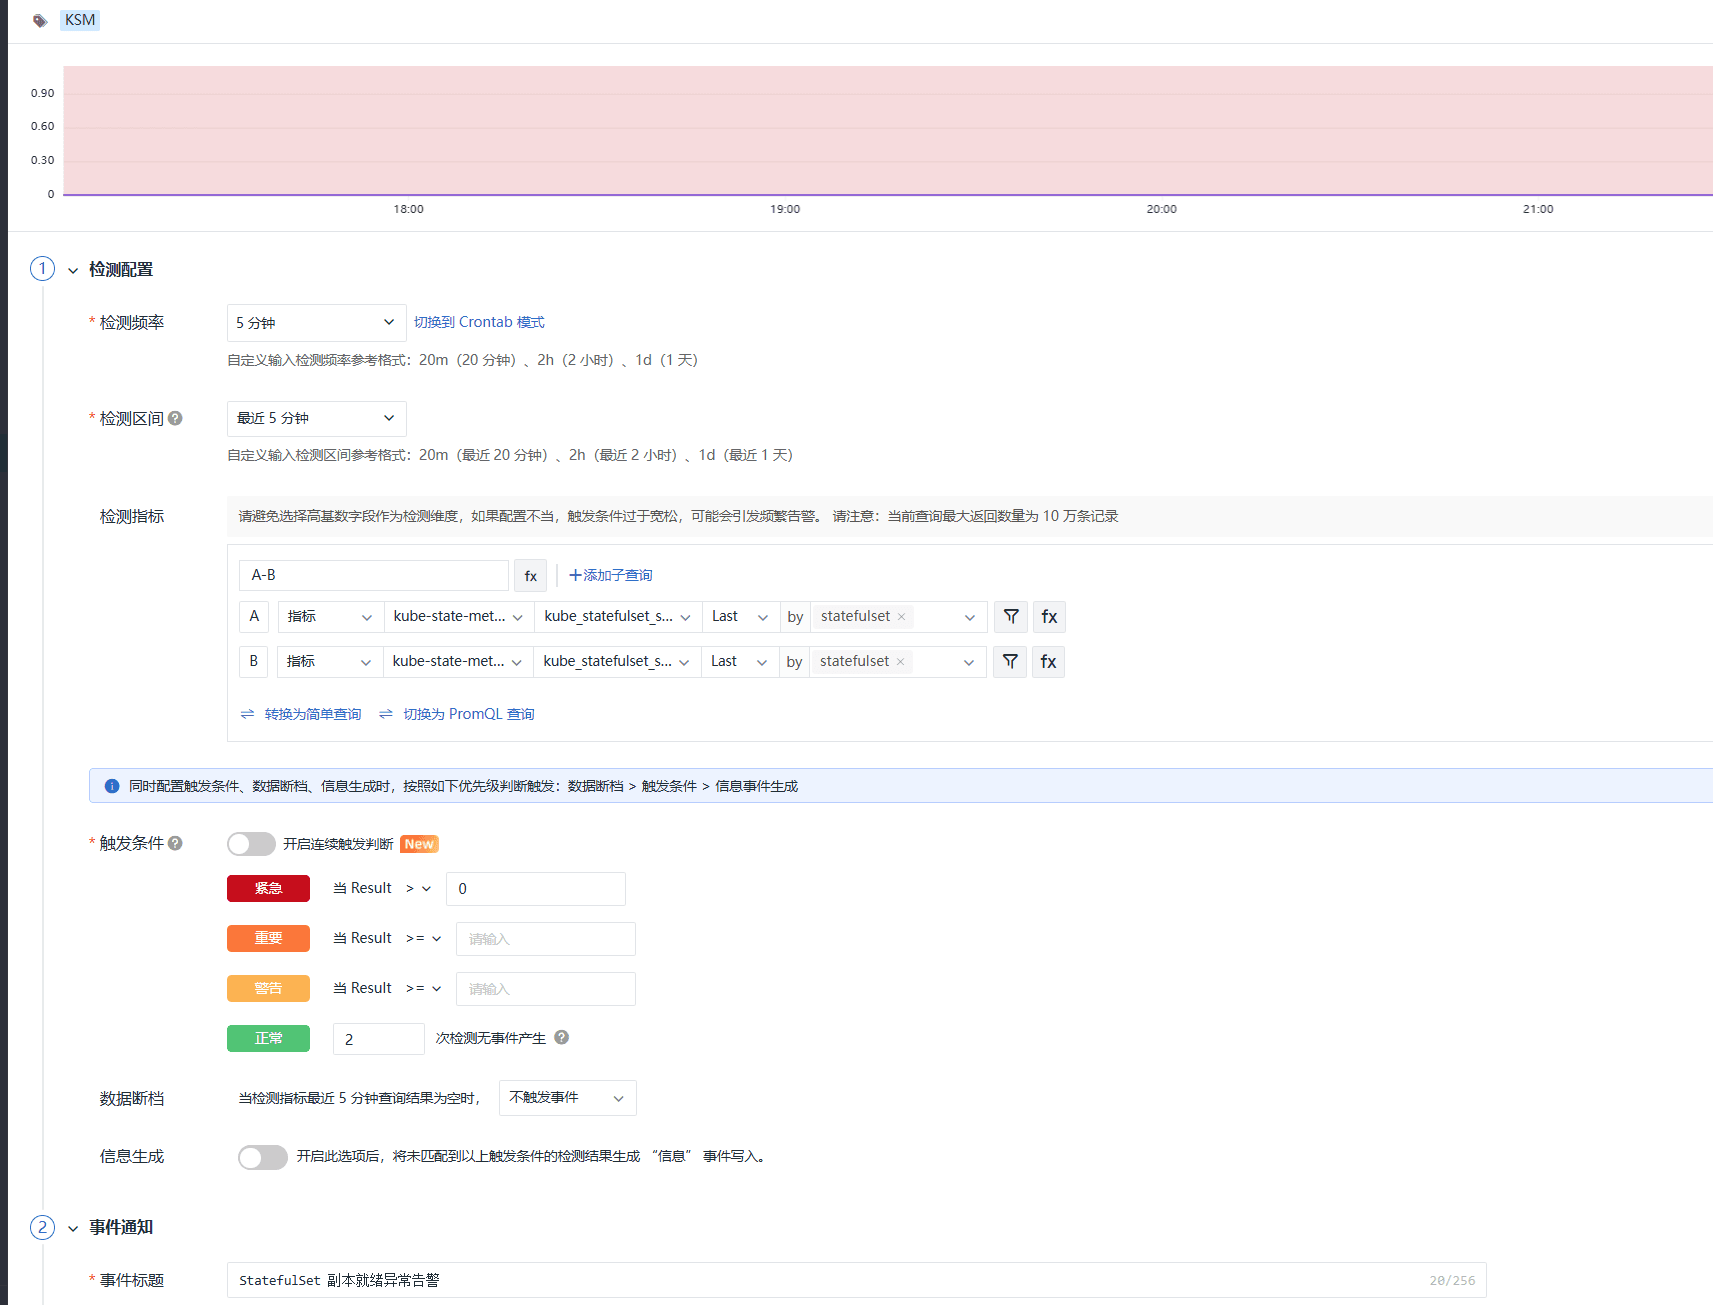Collapse the 事件通知 section
Screen dimensions: 1713x1305
[x=73, y=1229]
